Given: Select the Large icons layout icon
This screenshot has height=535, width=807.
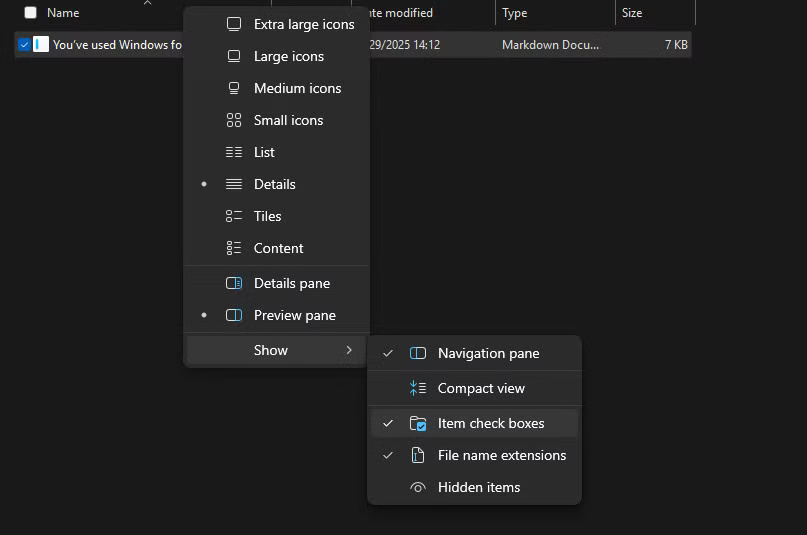Looking at the screenshot, I should (234, 56).
